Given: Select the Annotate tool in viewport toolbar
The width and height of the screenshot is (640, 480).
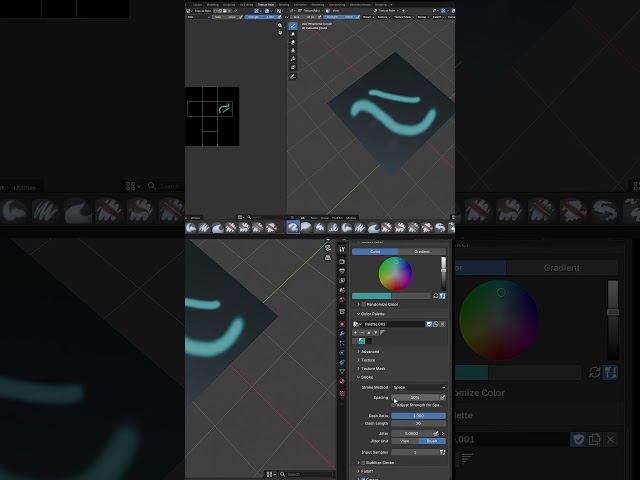Looking at the screenshot, I should [293, 76].
